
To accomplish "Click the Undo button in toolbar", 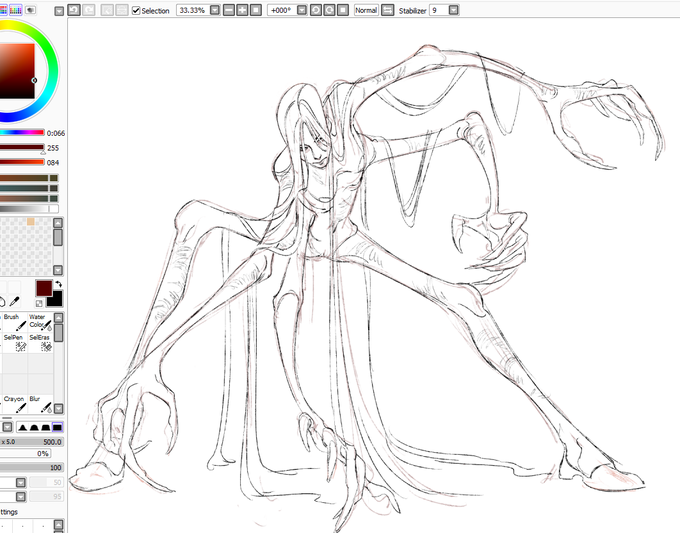I will coord(74,10).
